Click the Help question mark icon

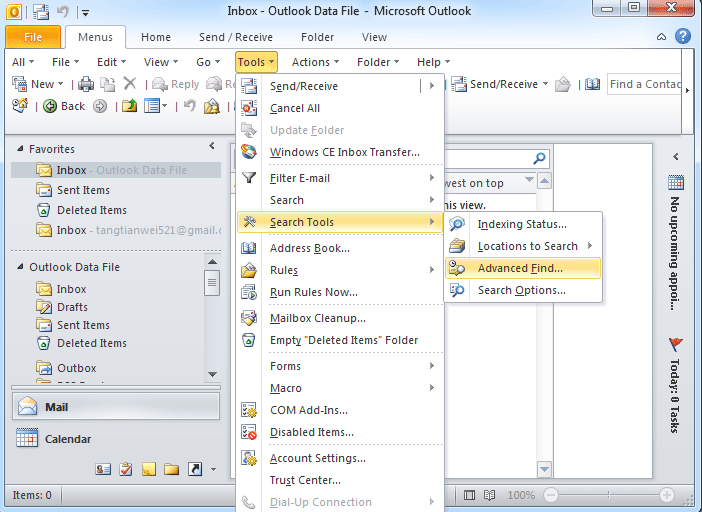pos(683,36)
